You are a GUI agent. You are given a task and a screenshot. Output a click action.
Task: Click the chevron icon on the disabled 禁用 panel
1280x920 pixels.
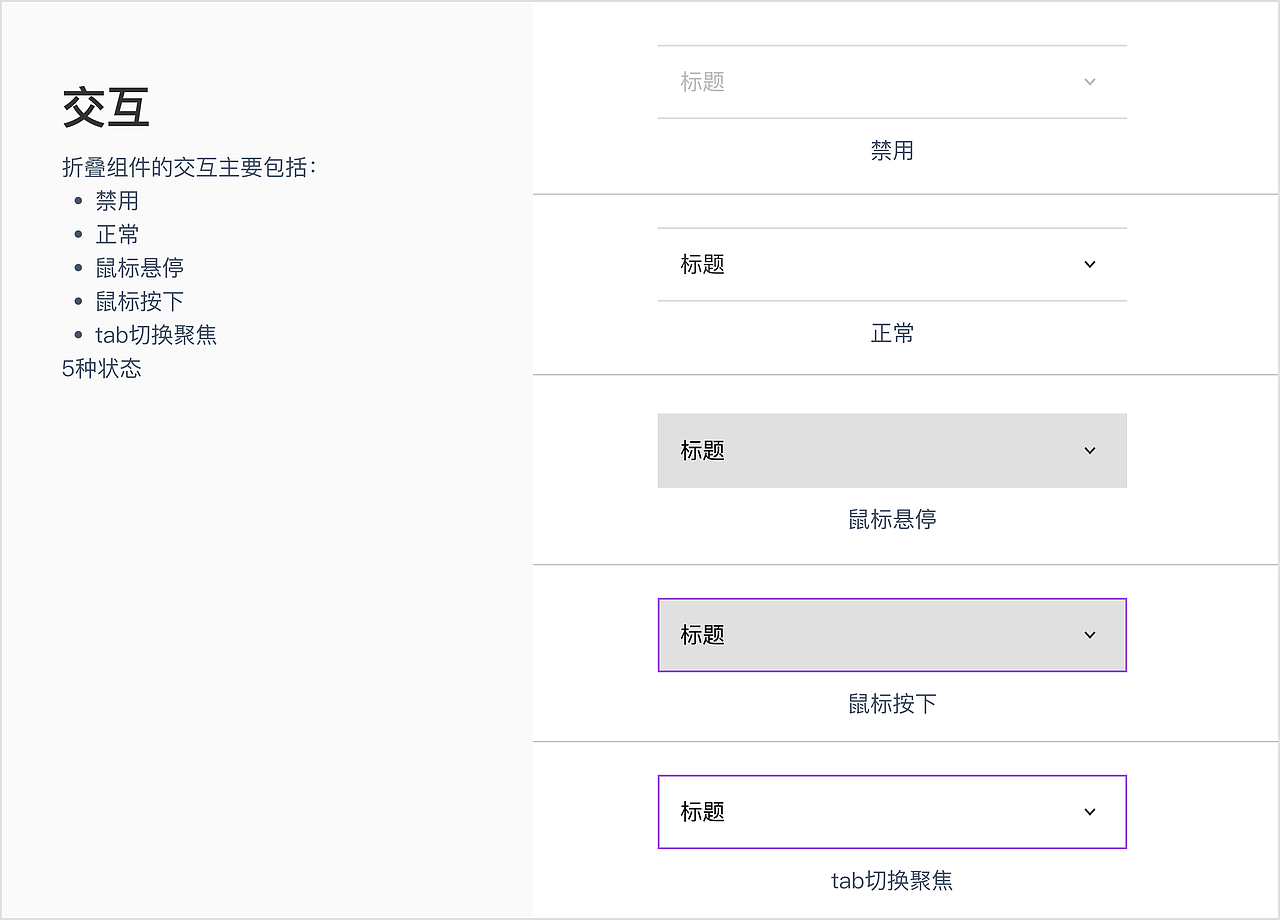pos(1089,81)
